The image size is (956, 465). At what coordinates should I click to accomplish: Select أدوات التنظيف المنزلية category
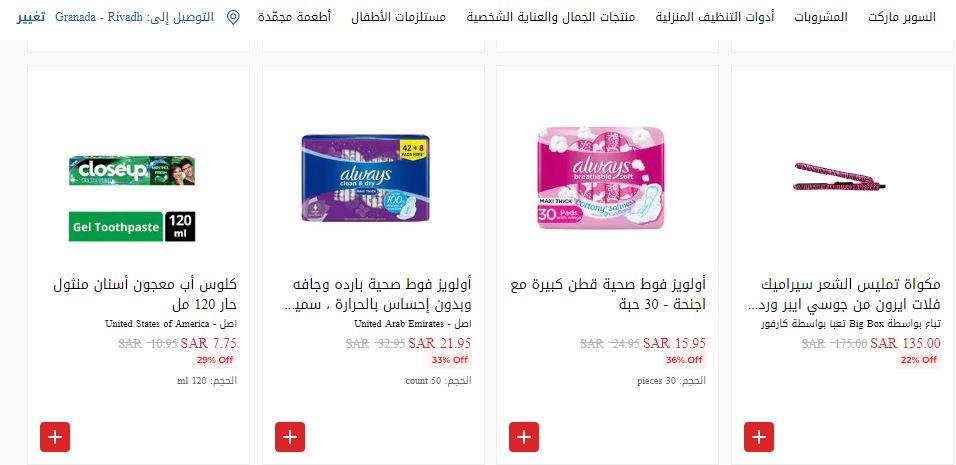tap(715, 17)
